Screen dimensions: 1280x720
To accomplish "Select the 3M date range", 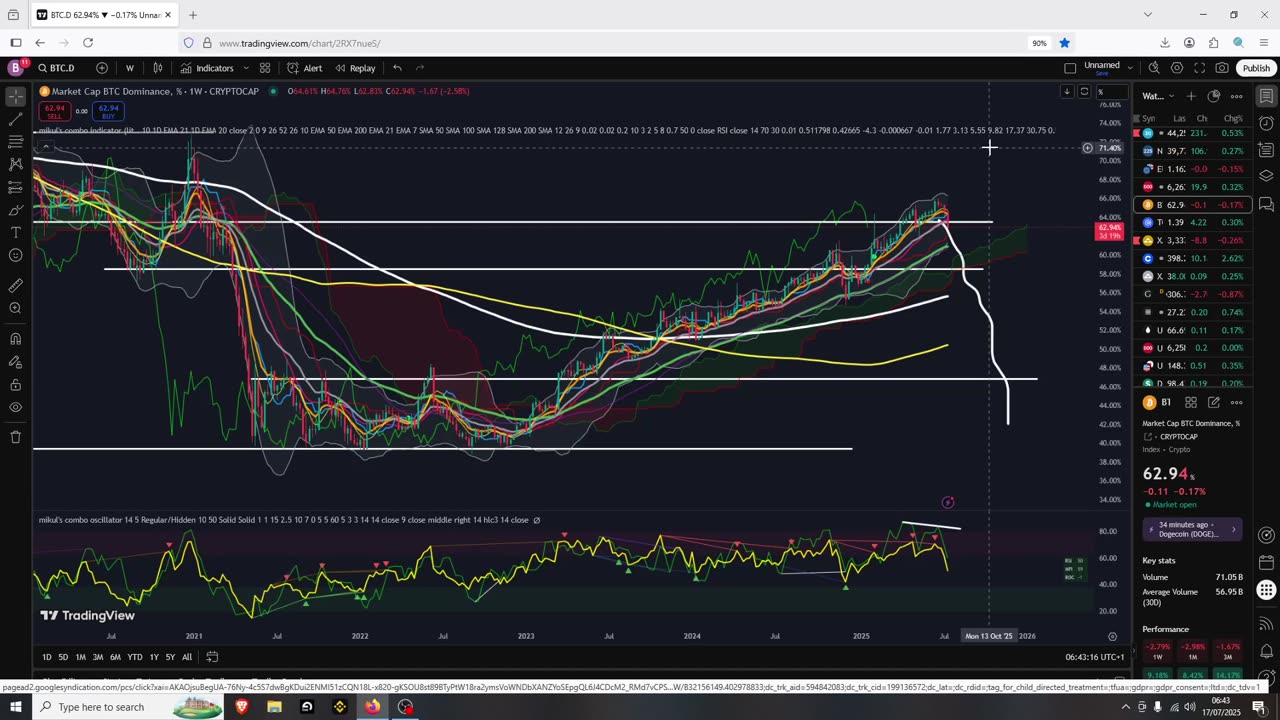I will point(98,657).
